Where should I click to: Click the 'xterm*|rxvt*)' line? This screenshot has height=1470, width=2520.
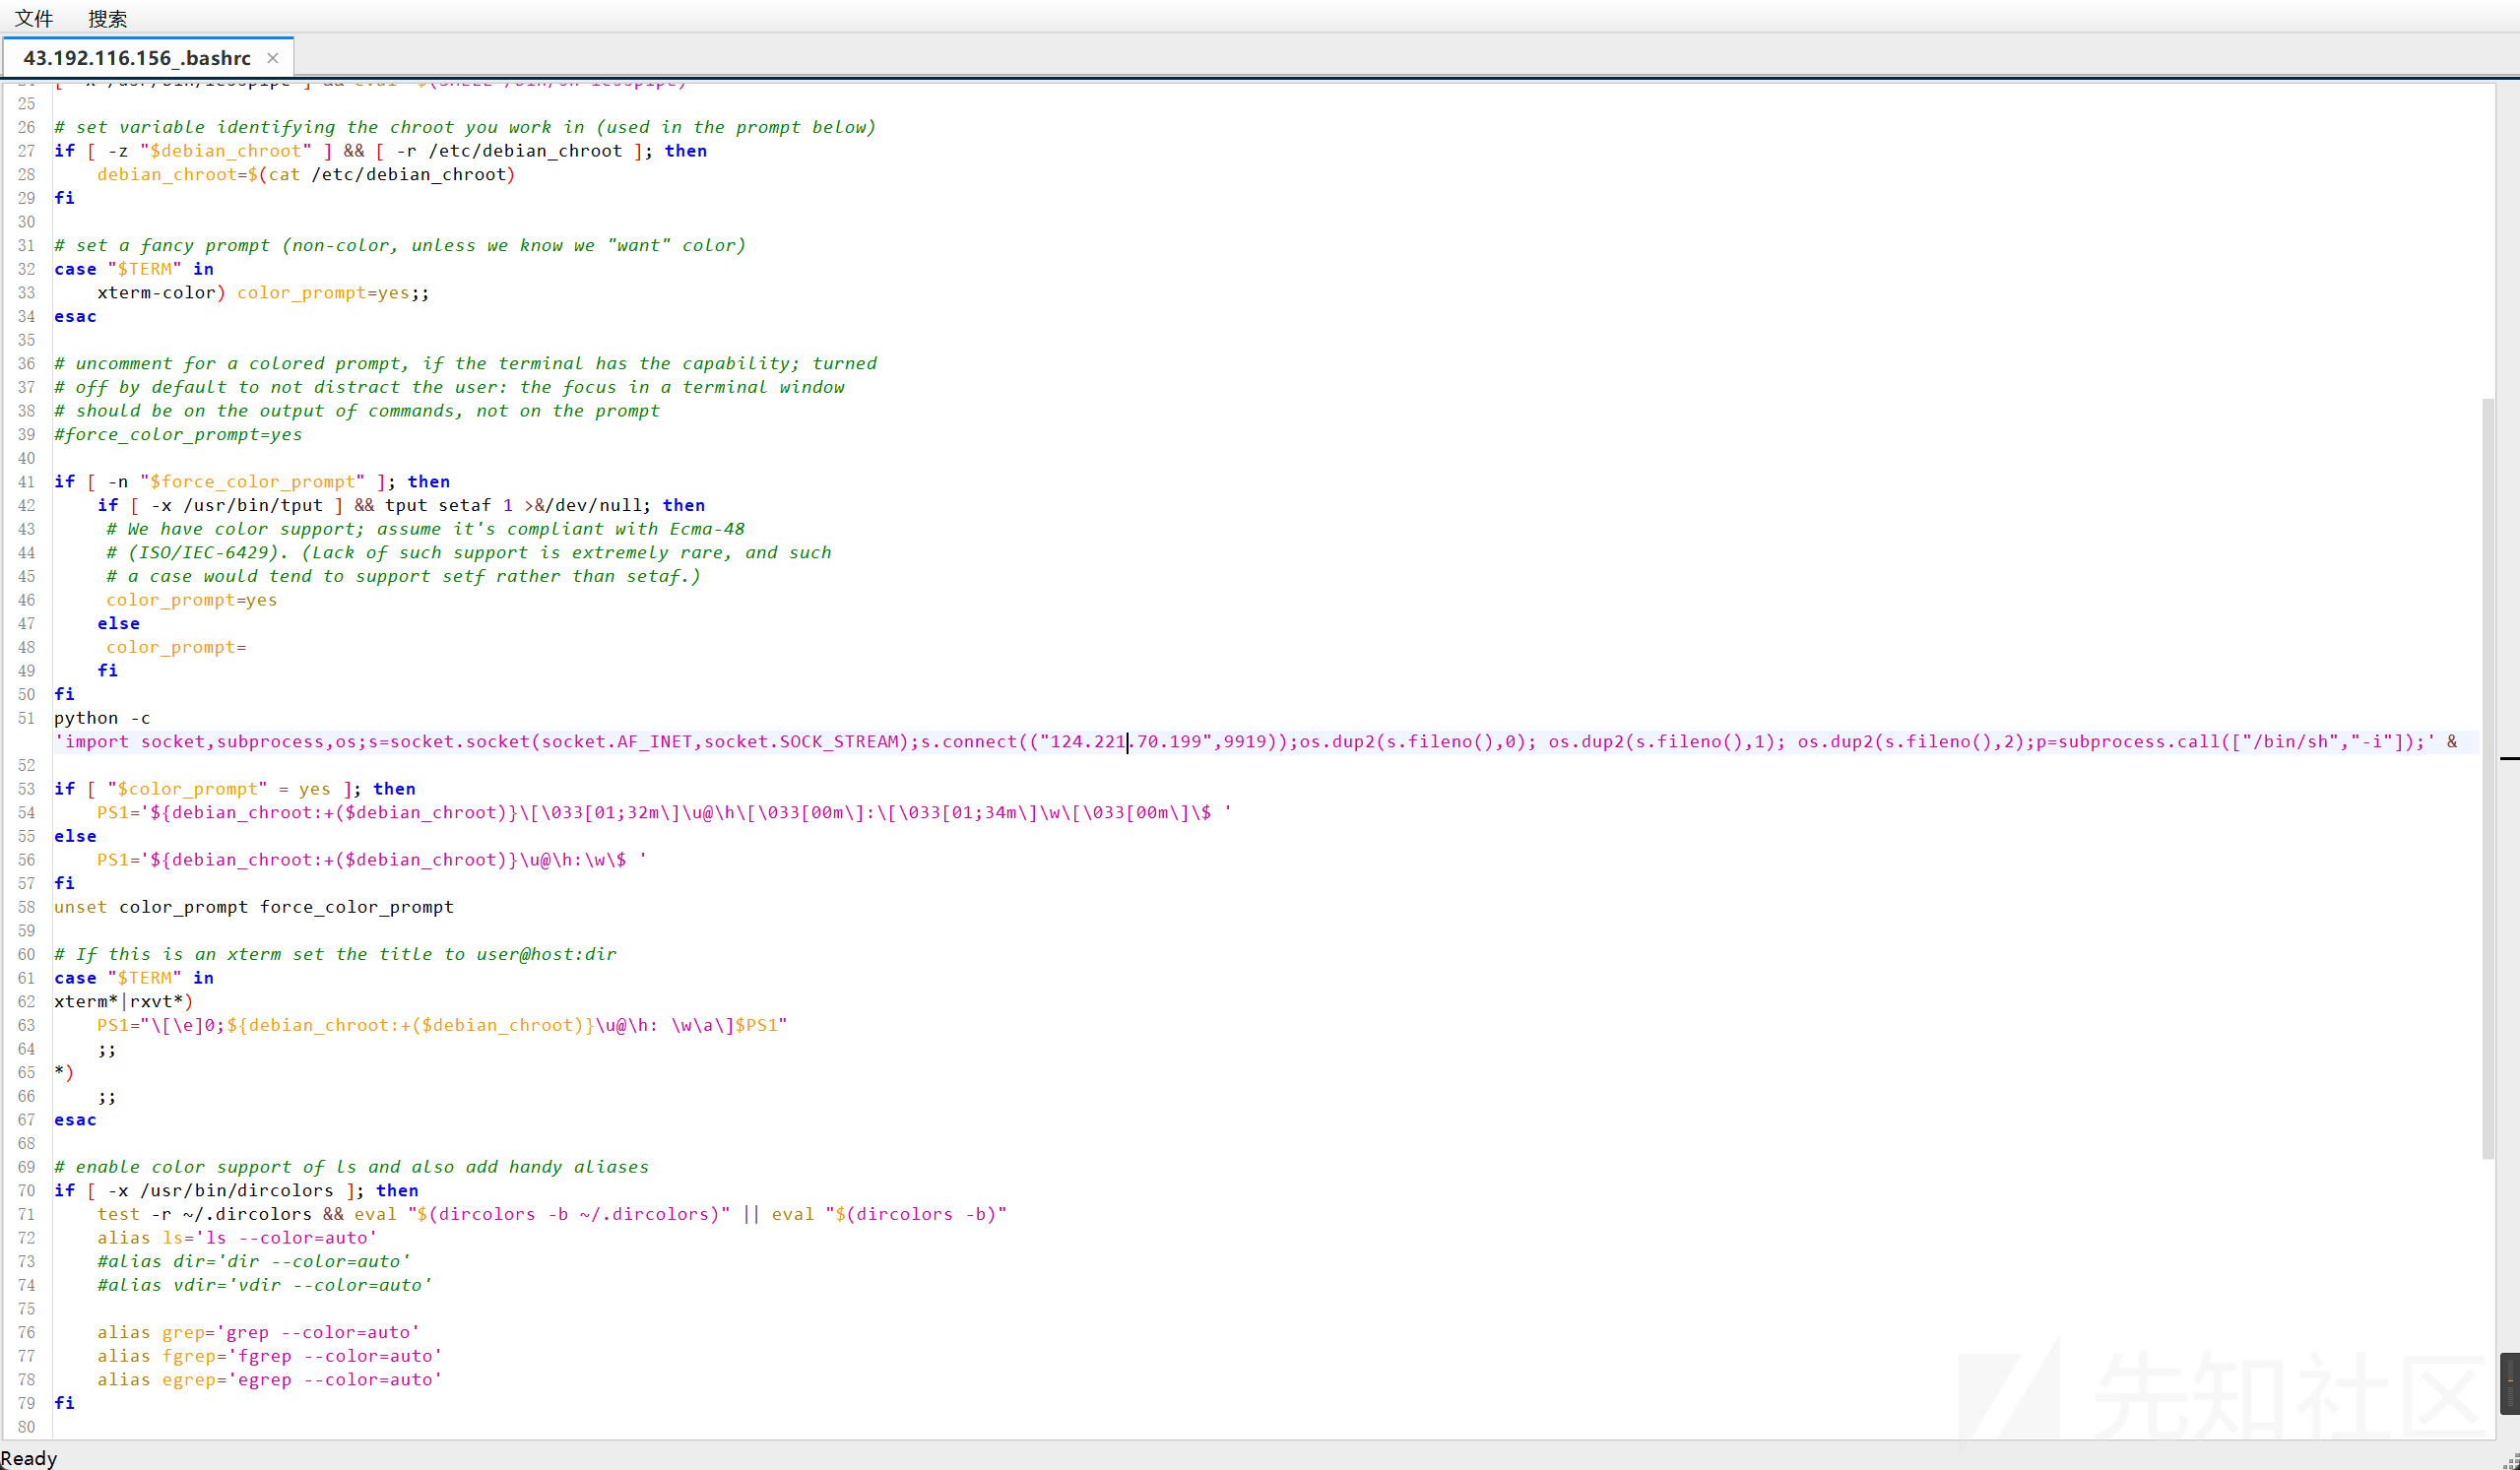pos(124,1001)
